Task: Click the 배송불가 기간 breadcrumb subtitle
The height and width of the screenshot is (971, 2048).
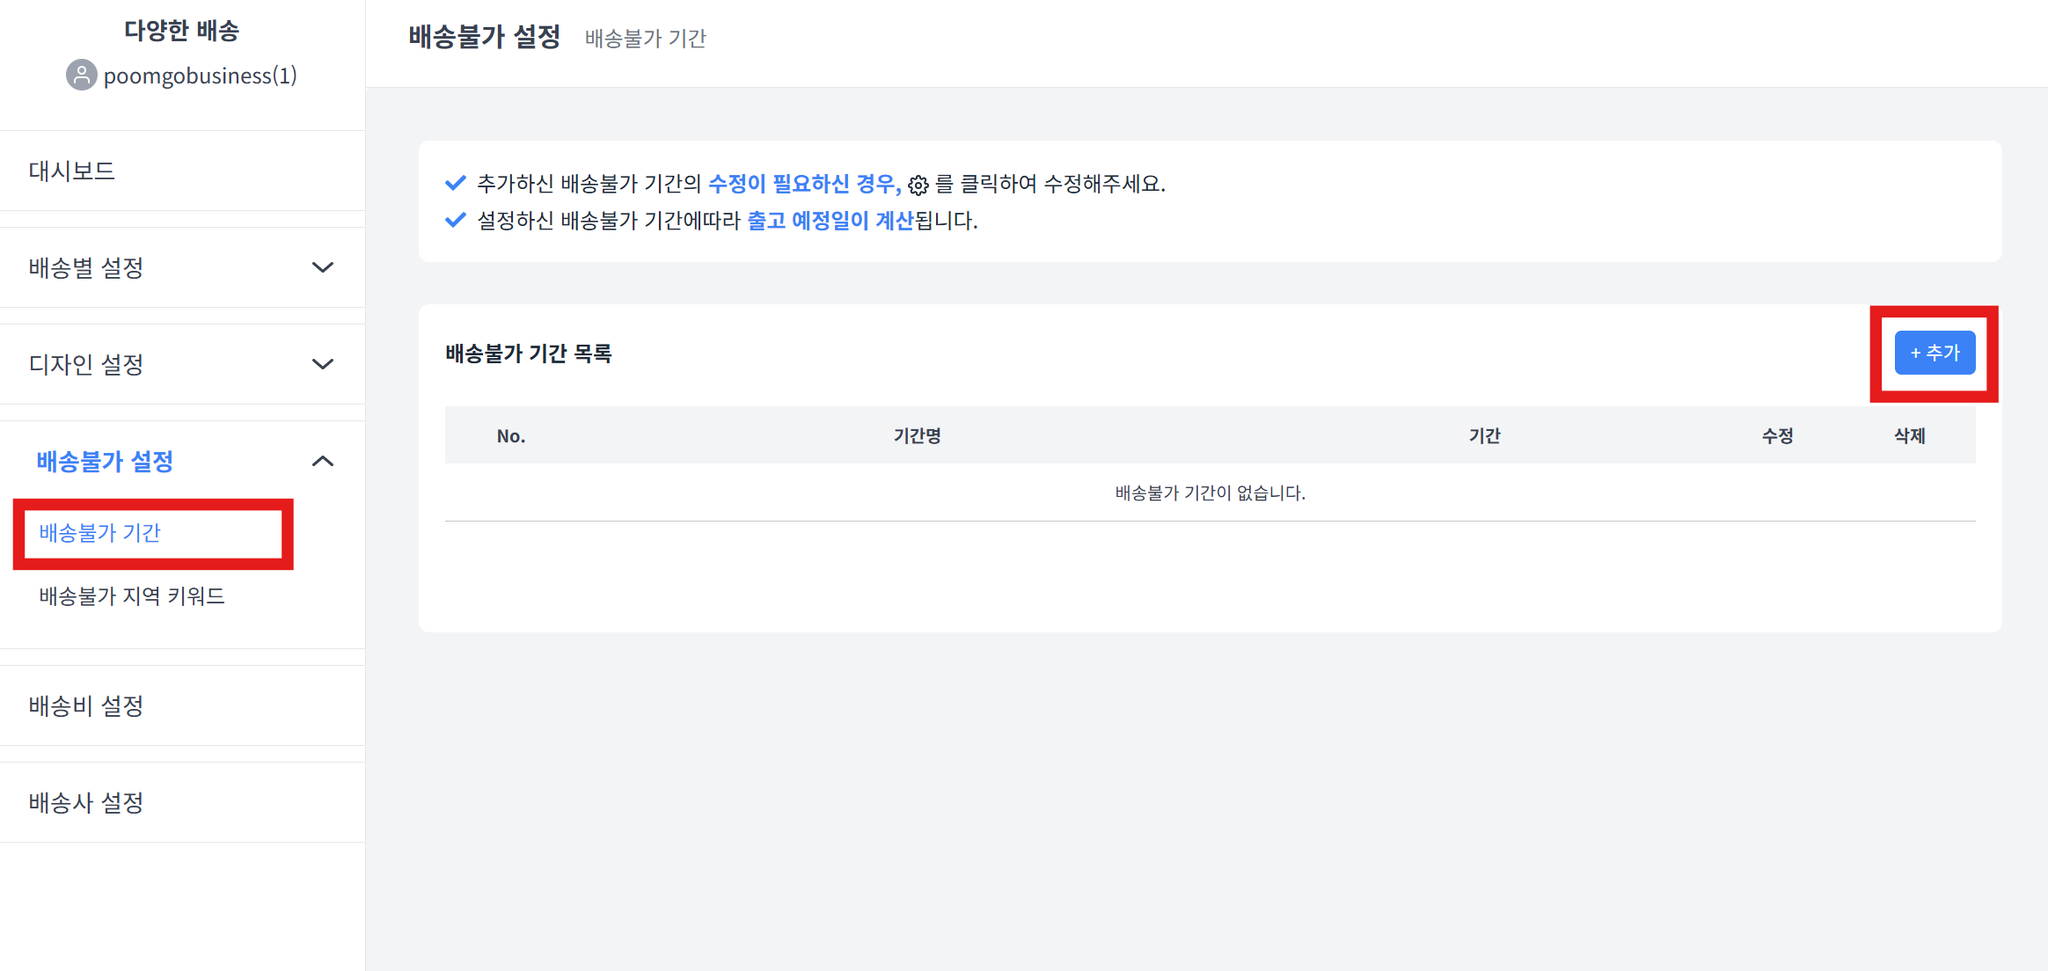Action: [645, 38]
